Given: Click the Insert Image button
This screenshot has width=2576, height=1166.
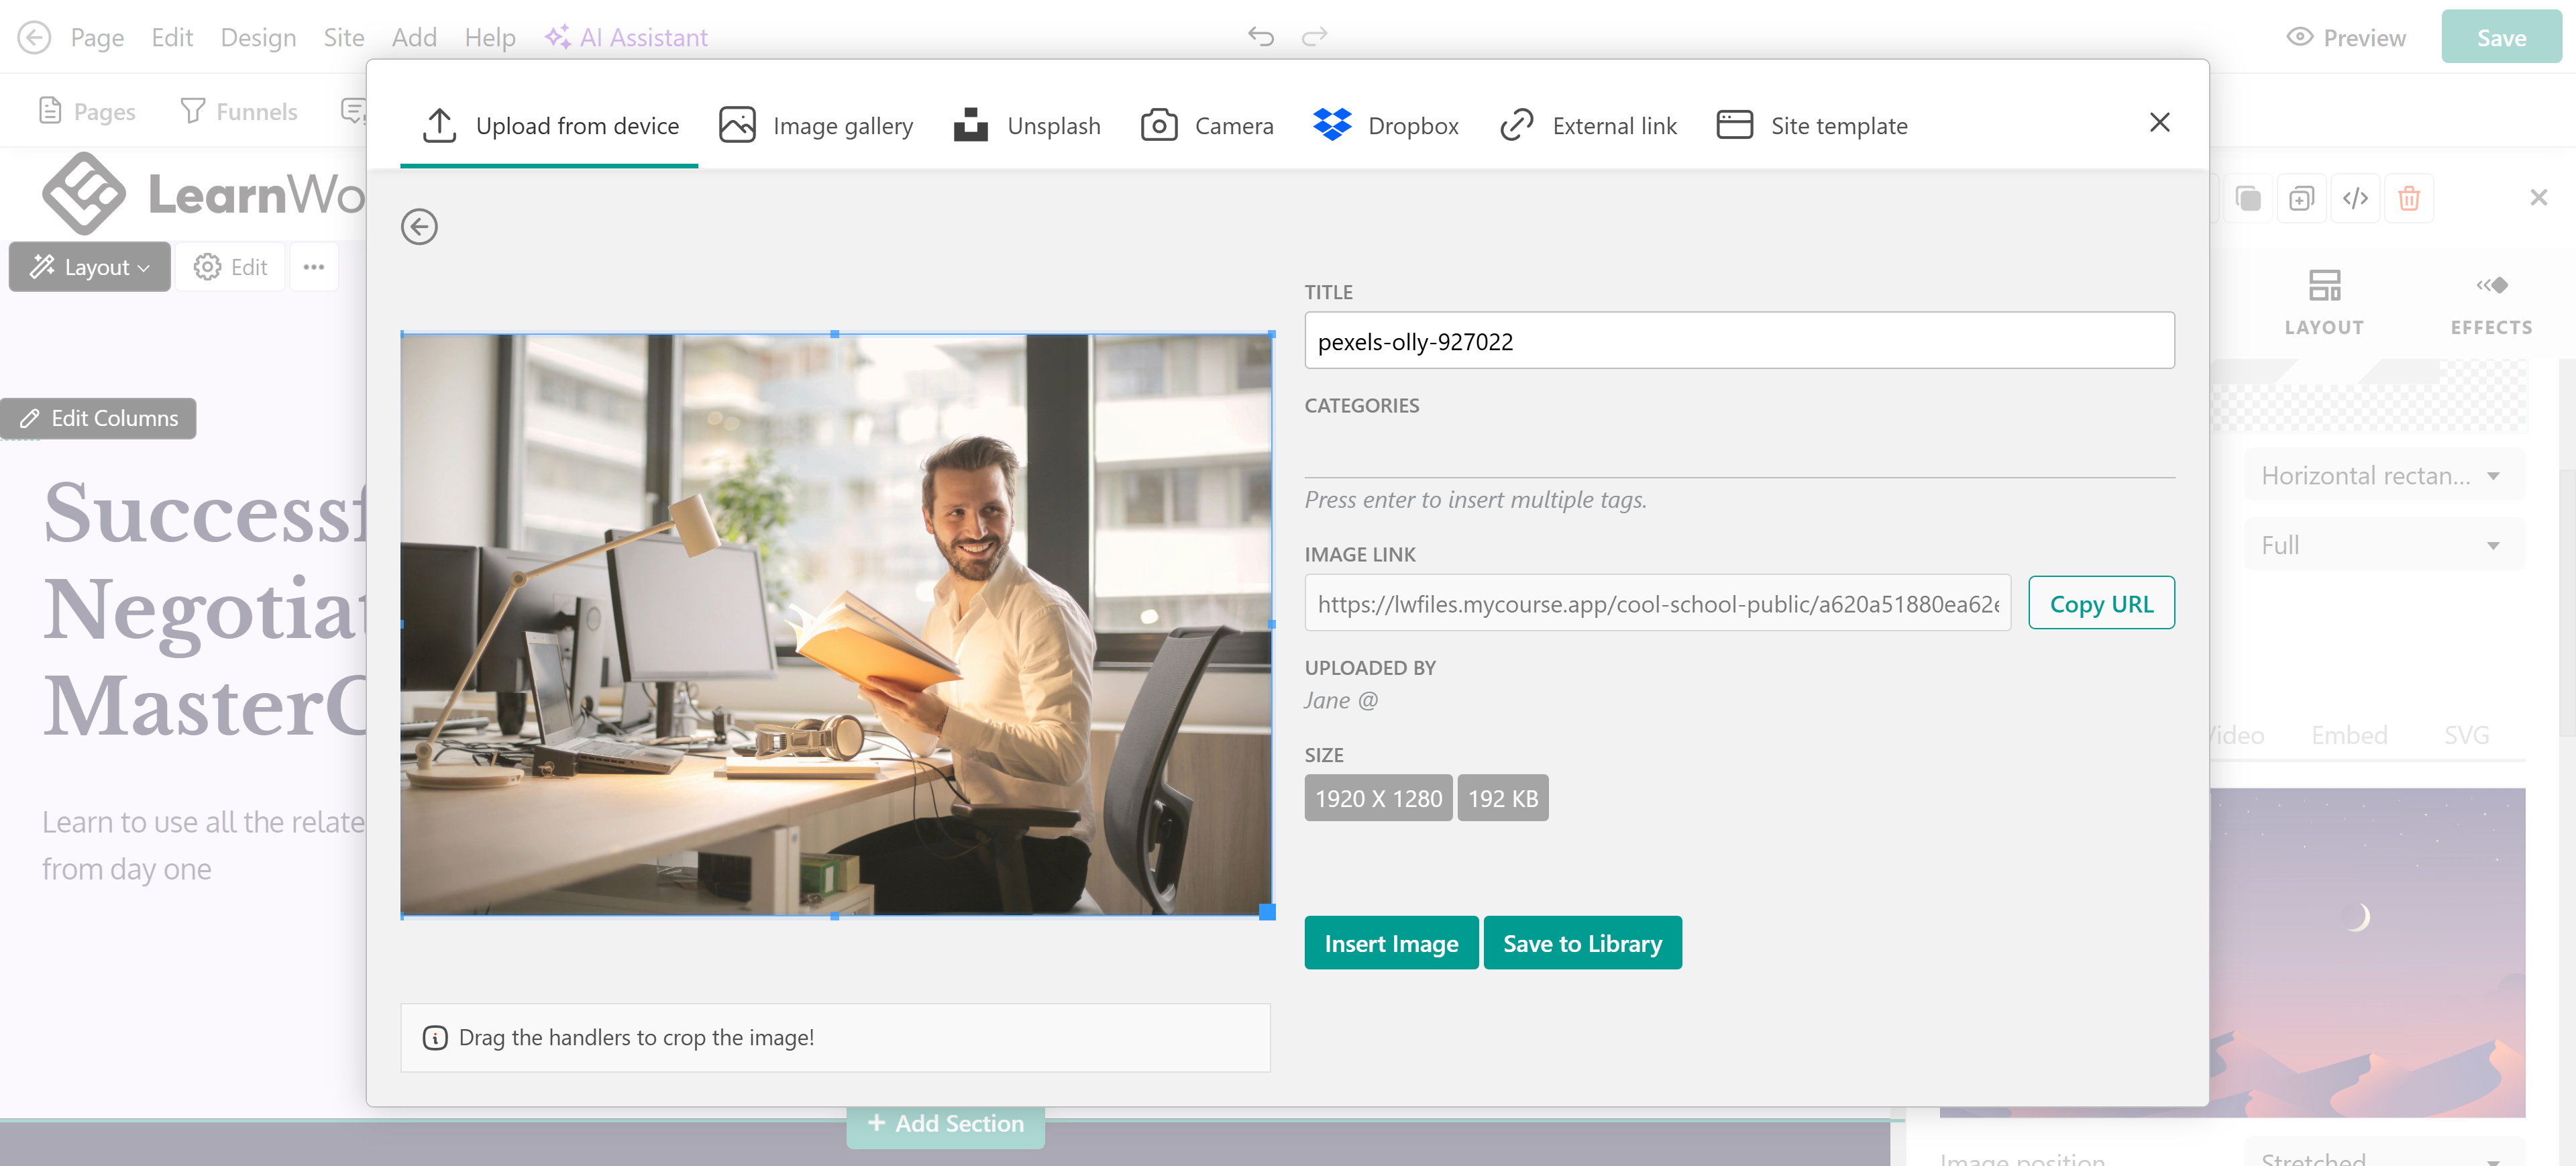Looking at the screenshot, I should pos(1390,943).
